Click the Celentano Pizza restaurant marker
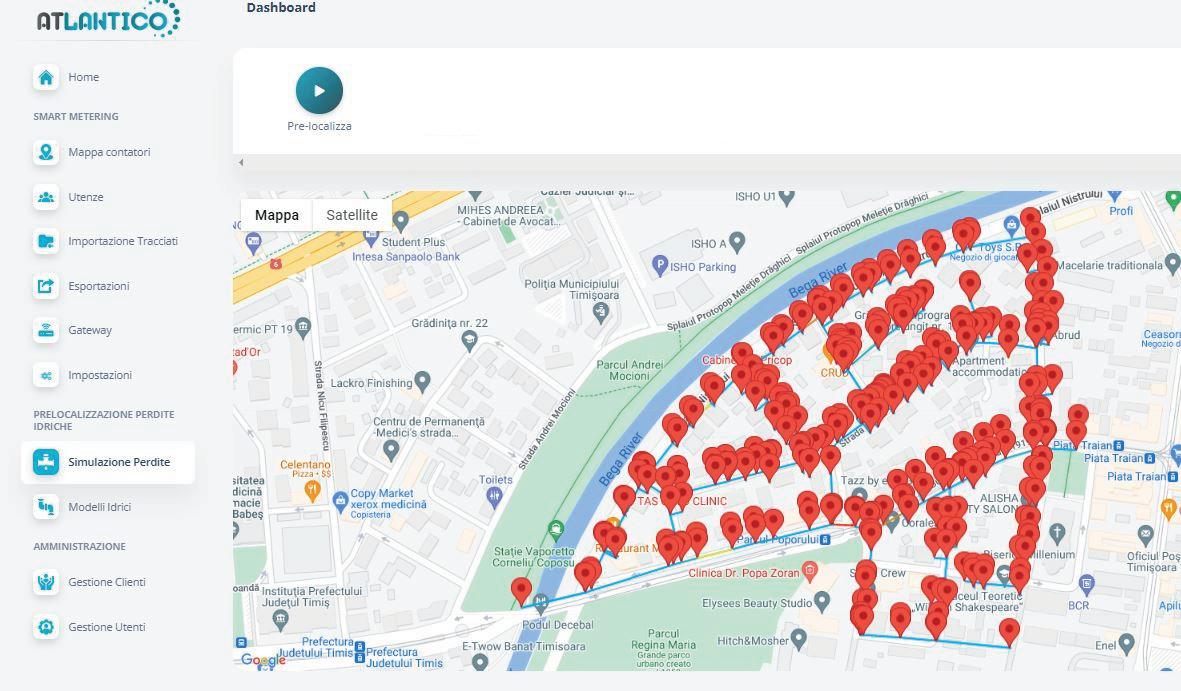The height and width of the screenshot is (691, 1181). pos(312,491)
